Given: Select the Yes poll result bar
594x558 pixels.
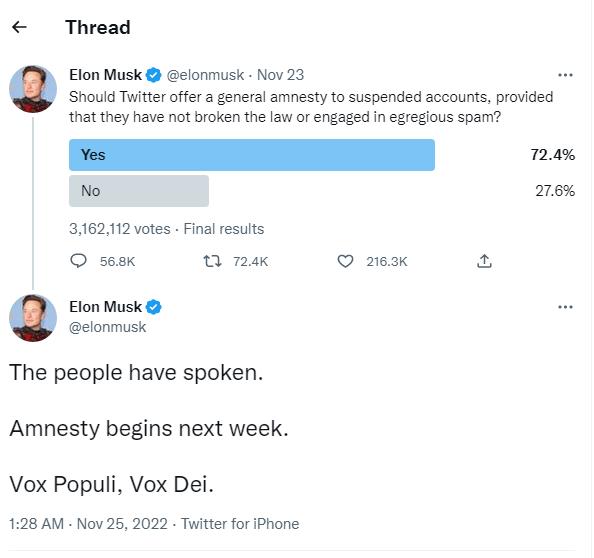Looking at the screenshot, I should [x=252, y=155].
